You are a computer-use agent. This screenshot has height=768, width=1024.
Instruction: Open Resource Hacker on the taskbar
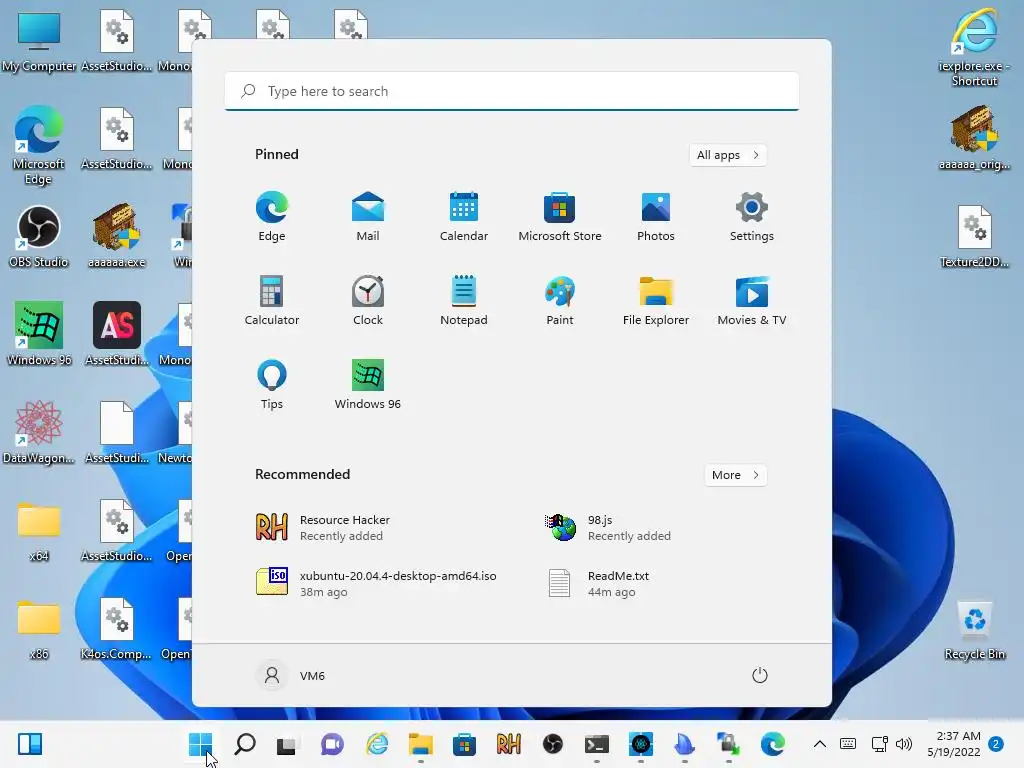point(509,744)
